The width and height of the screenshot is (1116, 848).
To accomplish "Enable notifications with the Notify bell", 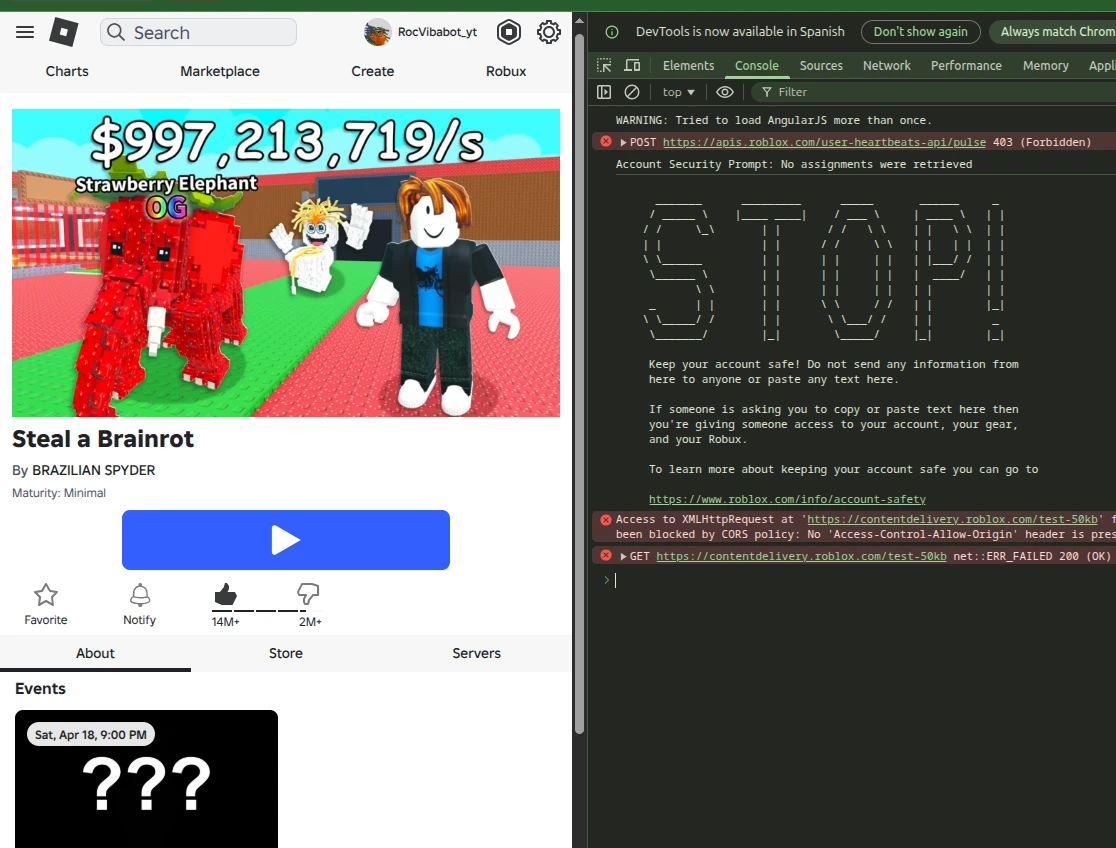I will click(139, 594).
